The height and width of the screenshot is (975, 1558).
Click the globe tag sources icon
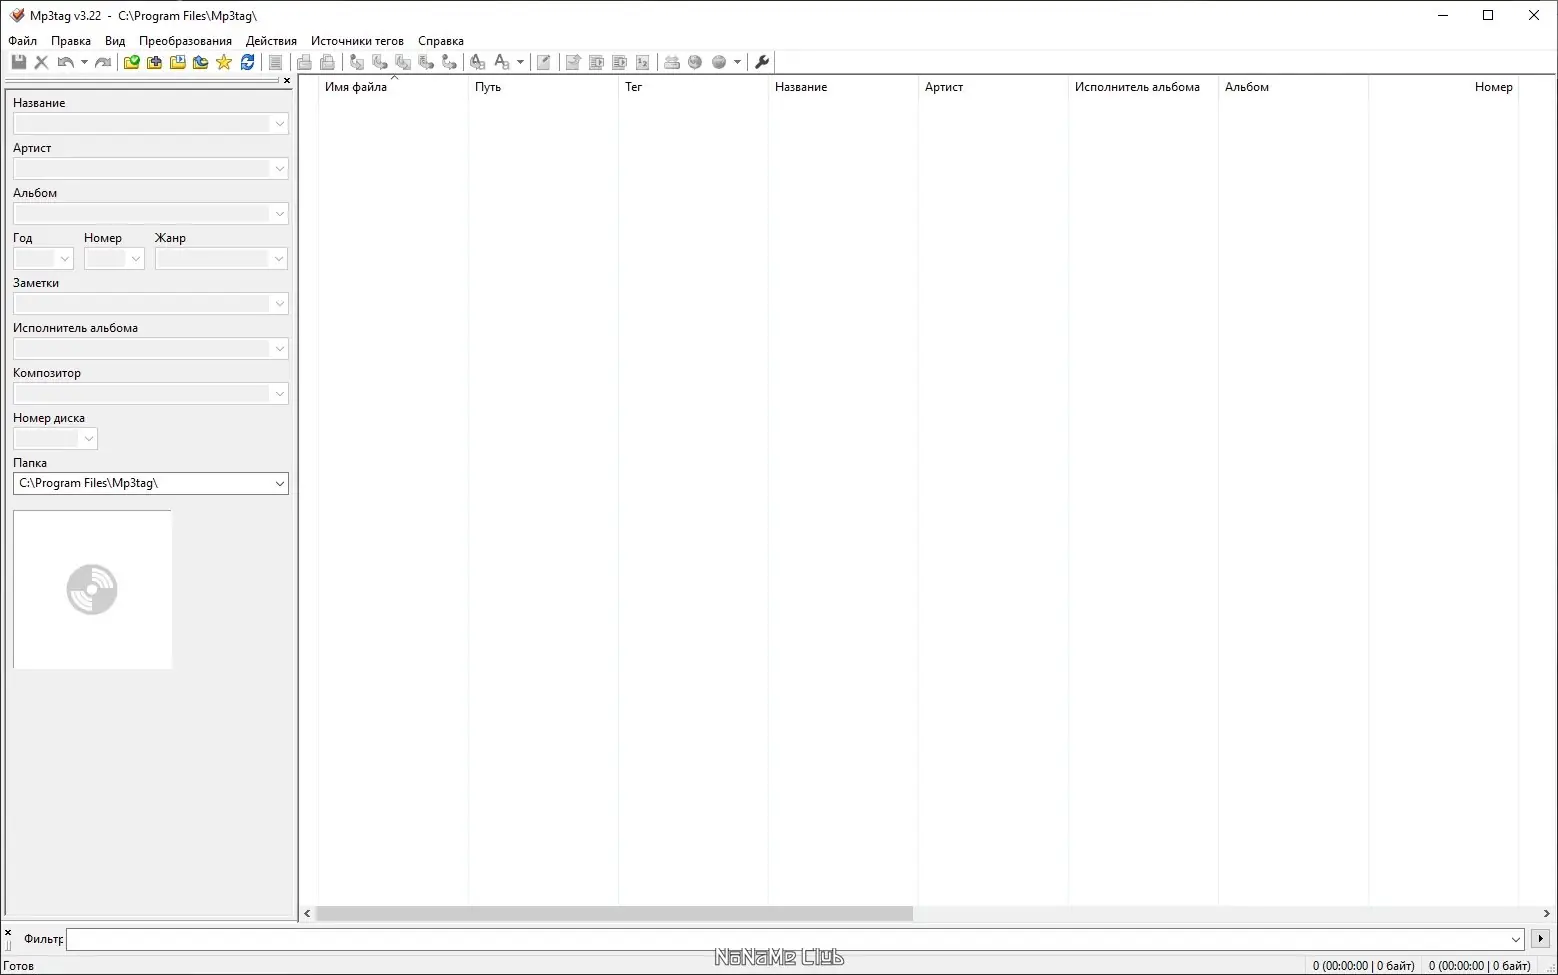coord(695,62)
